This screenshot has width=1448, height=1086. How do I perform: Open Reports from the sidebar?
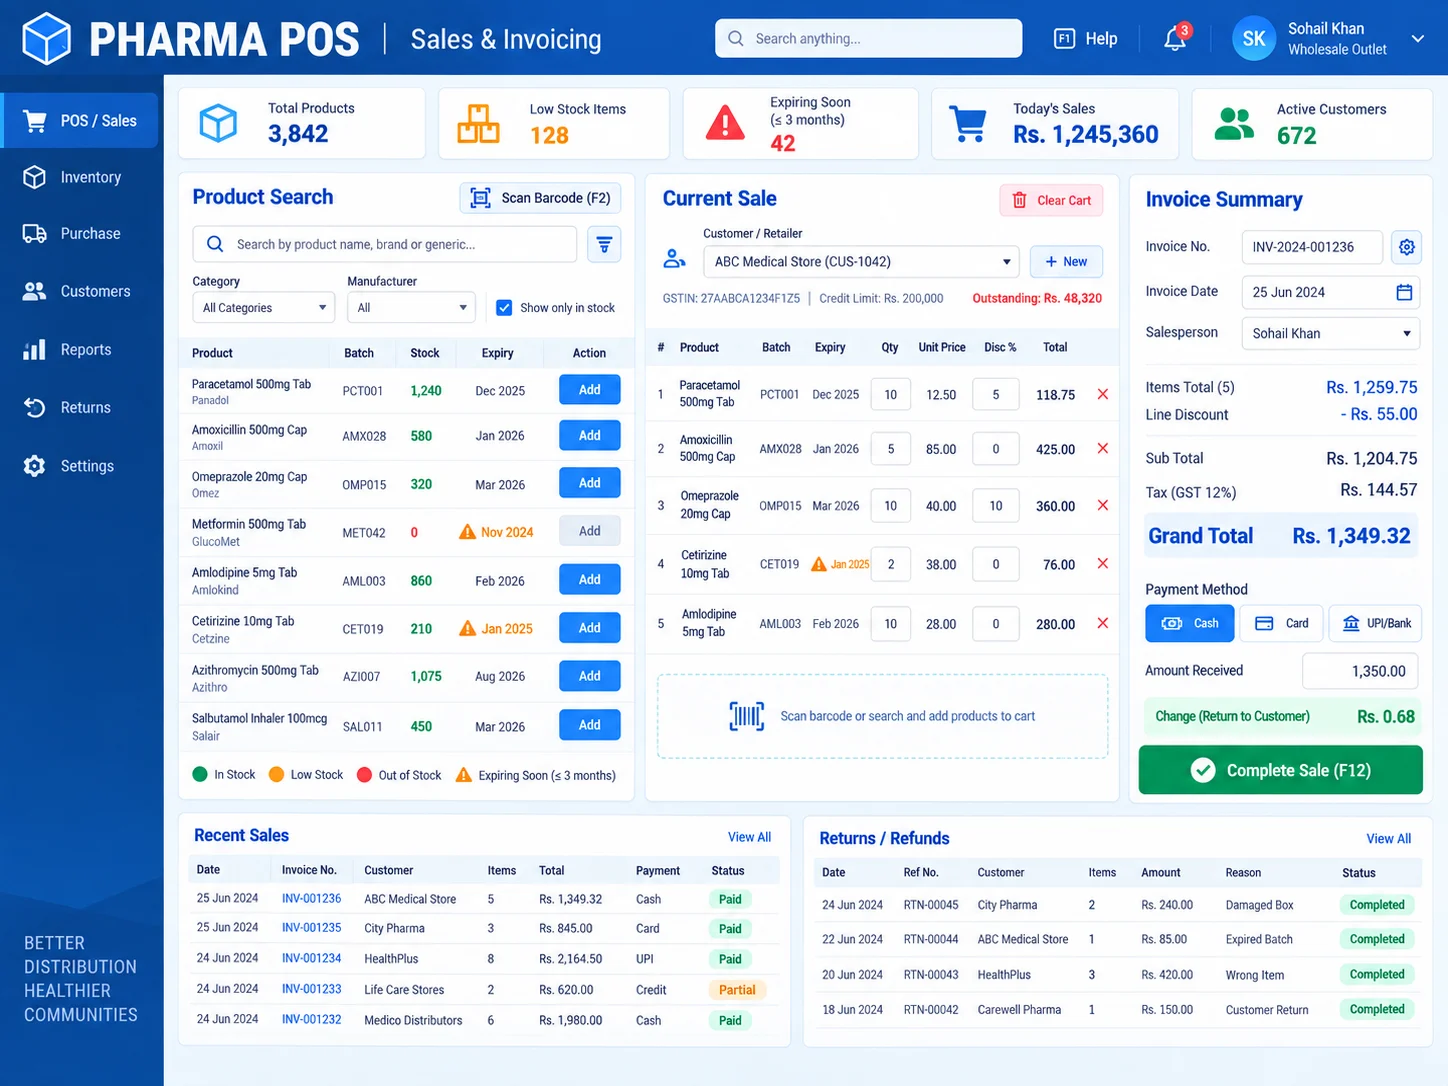coord(80,349)
